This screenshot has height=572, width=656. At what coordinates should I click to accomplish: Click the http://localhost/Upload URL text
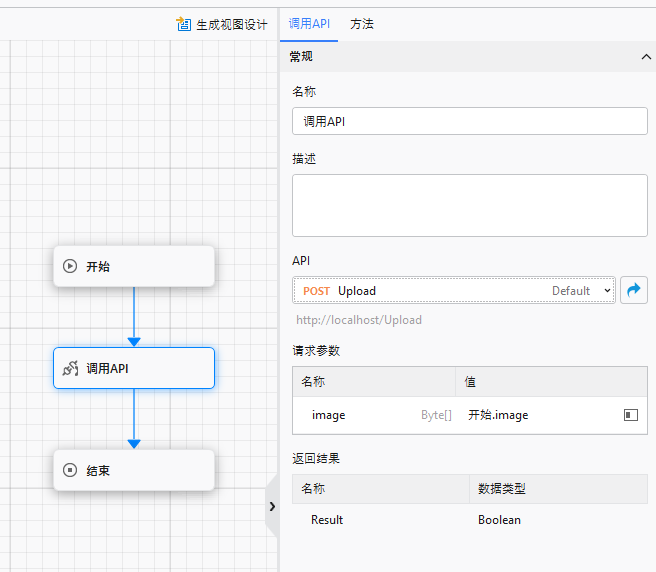[359, 320]
